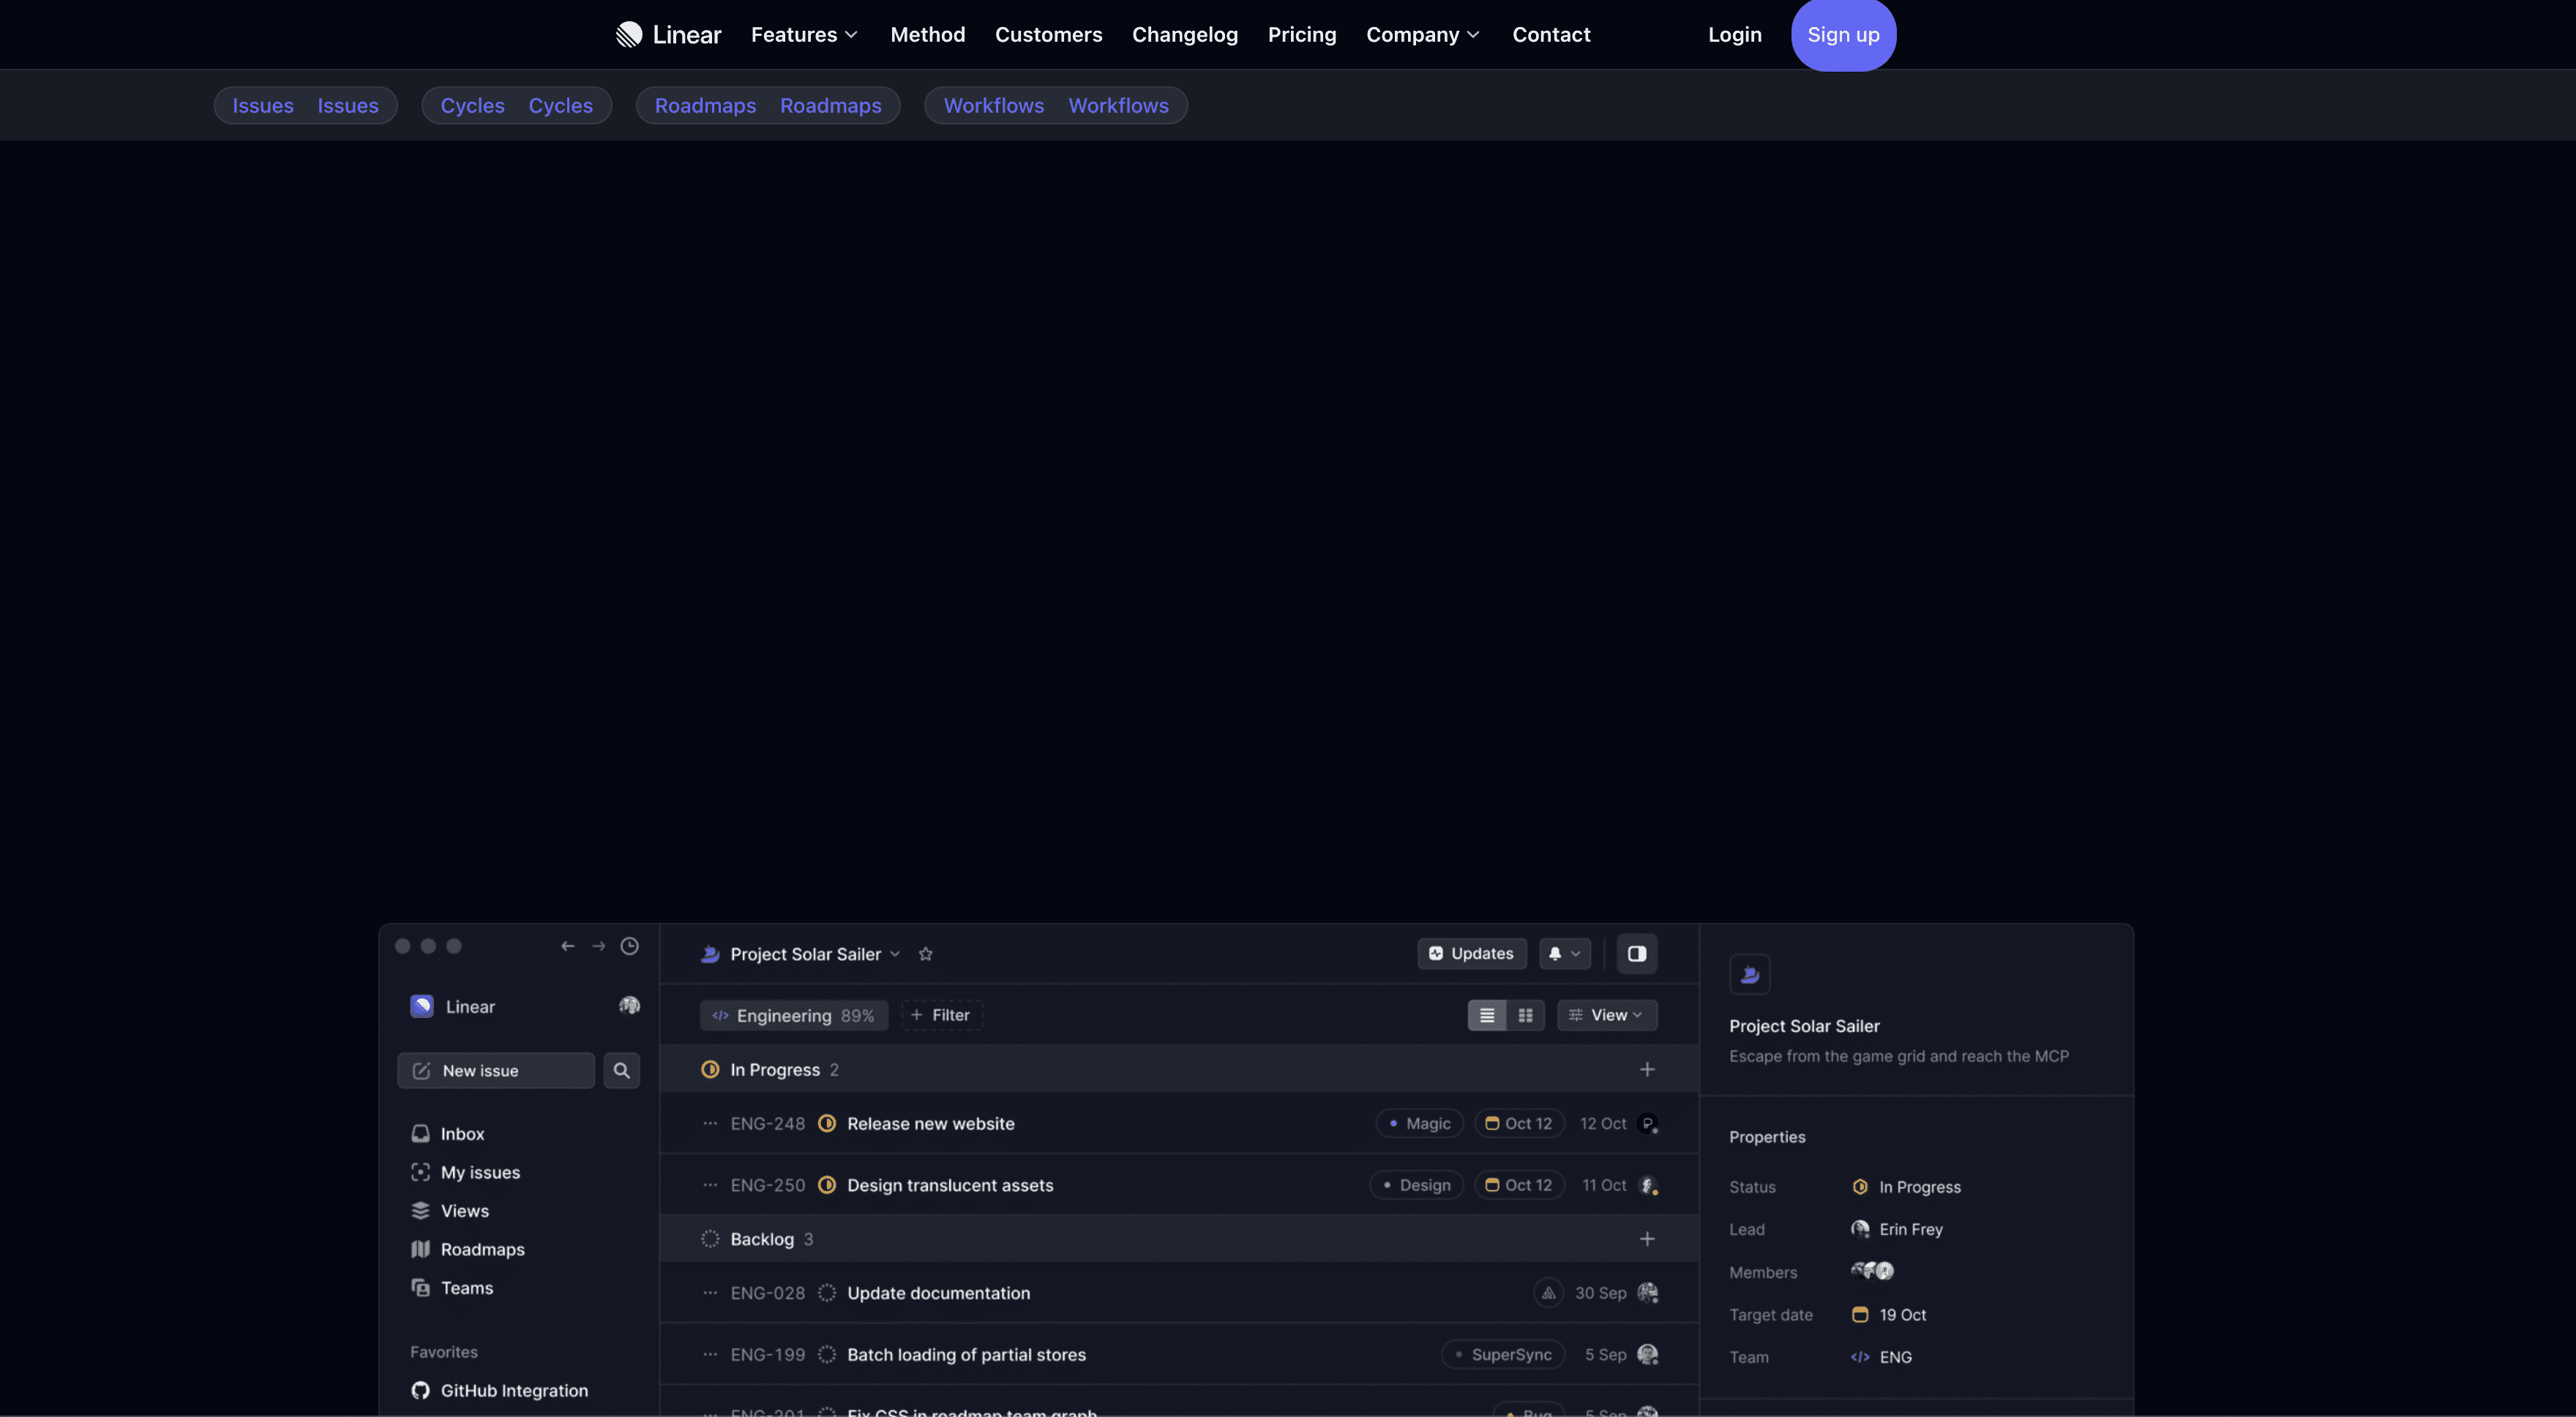Open more options for ENG-248

710,1124
